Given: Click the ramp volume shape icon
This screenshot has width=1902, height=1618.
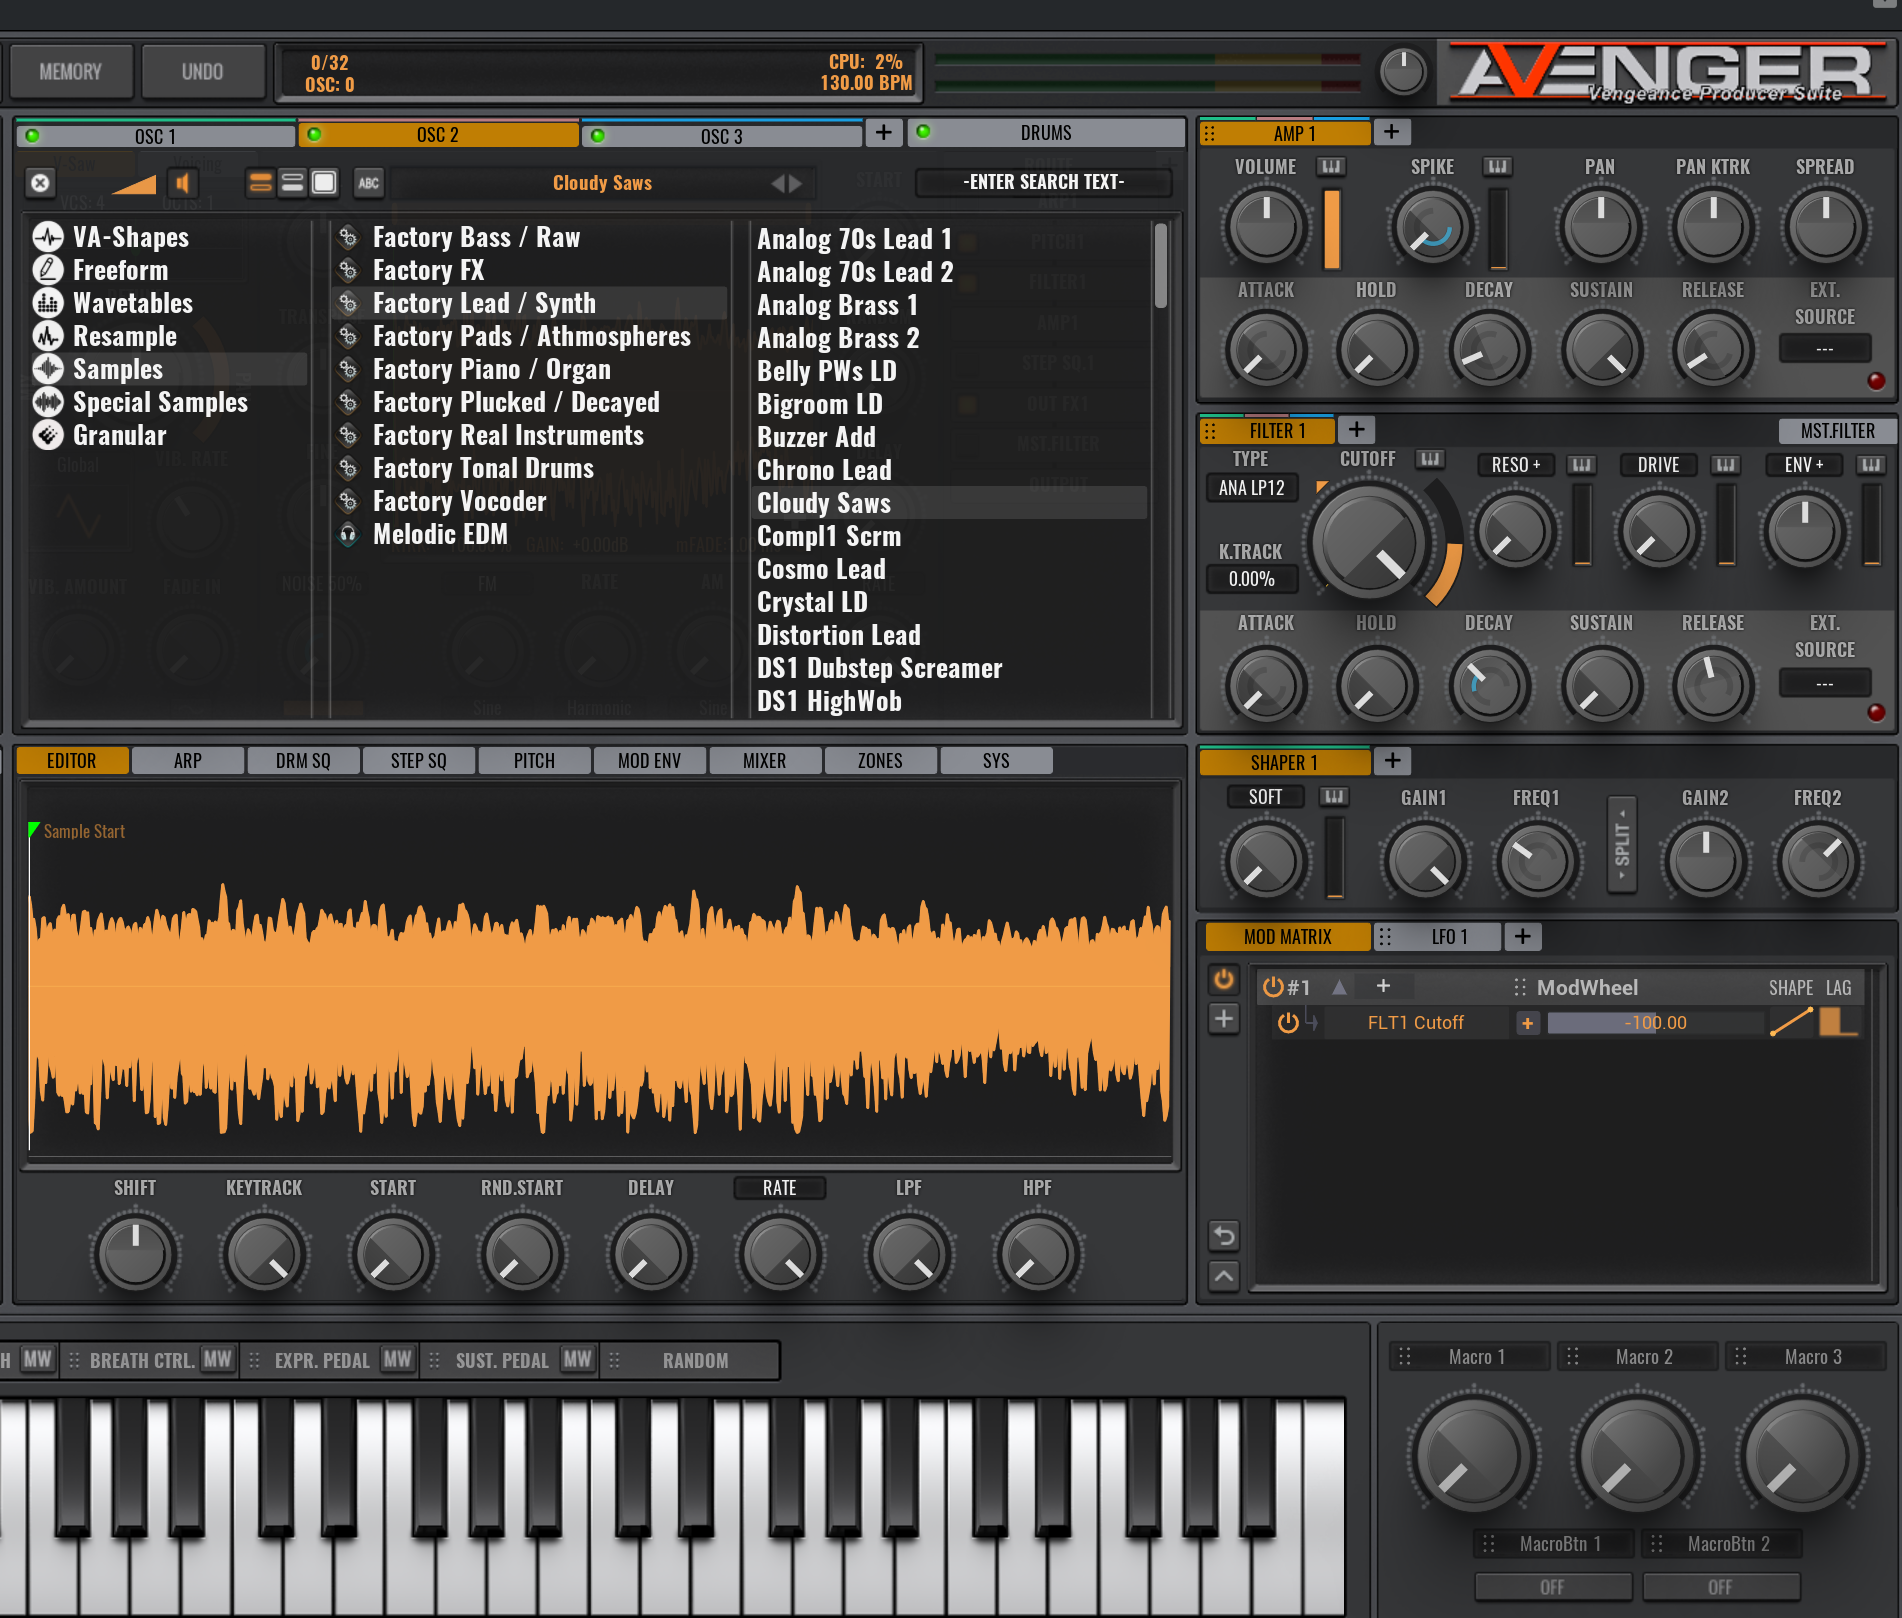Looking at the screenshot, I should pos(133,183).
